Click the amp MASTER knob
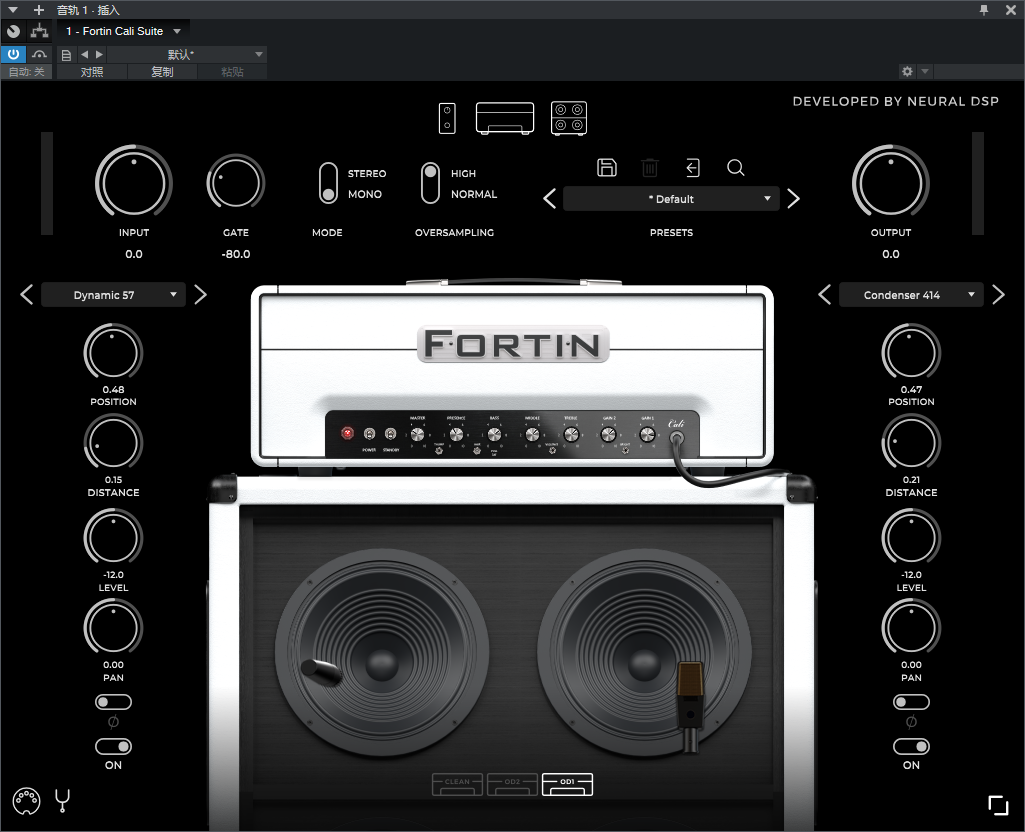The height and width of the screenshot is (832, 1025). tap(417, 434)
